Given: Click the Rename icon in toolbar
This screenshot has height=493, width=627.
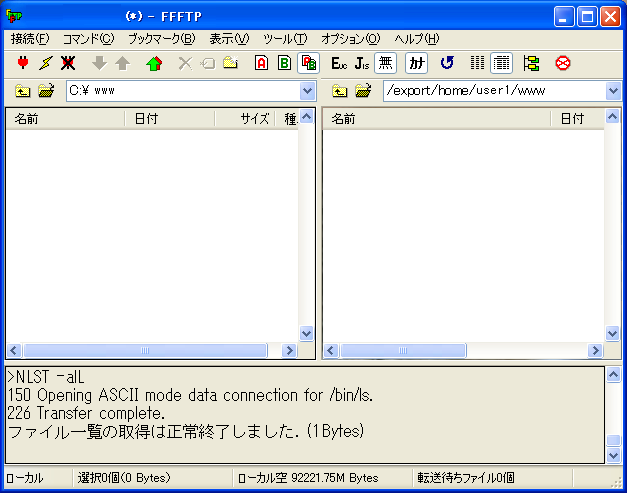Looking at the screenshot, I should [208, 63].
